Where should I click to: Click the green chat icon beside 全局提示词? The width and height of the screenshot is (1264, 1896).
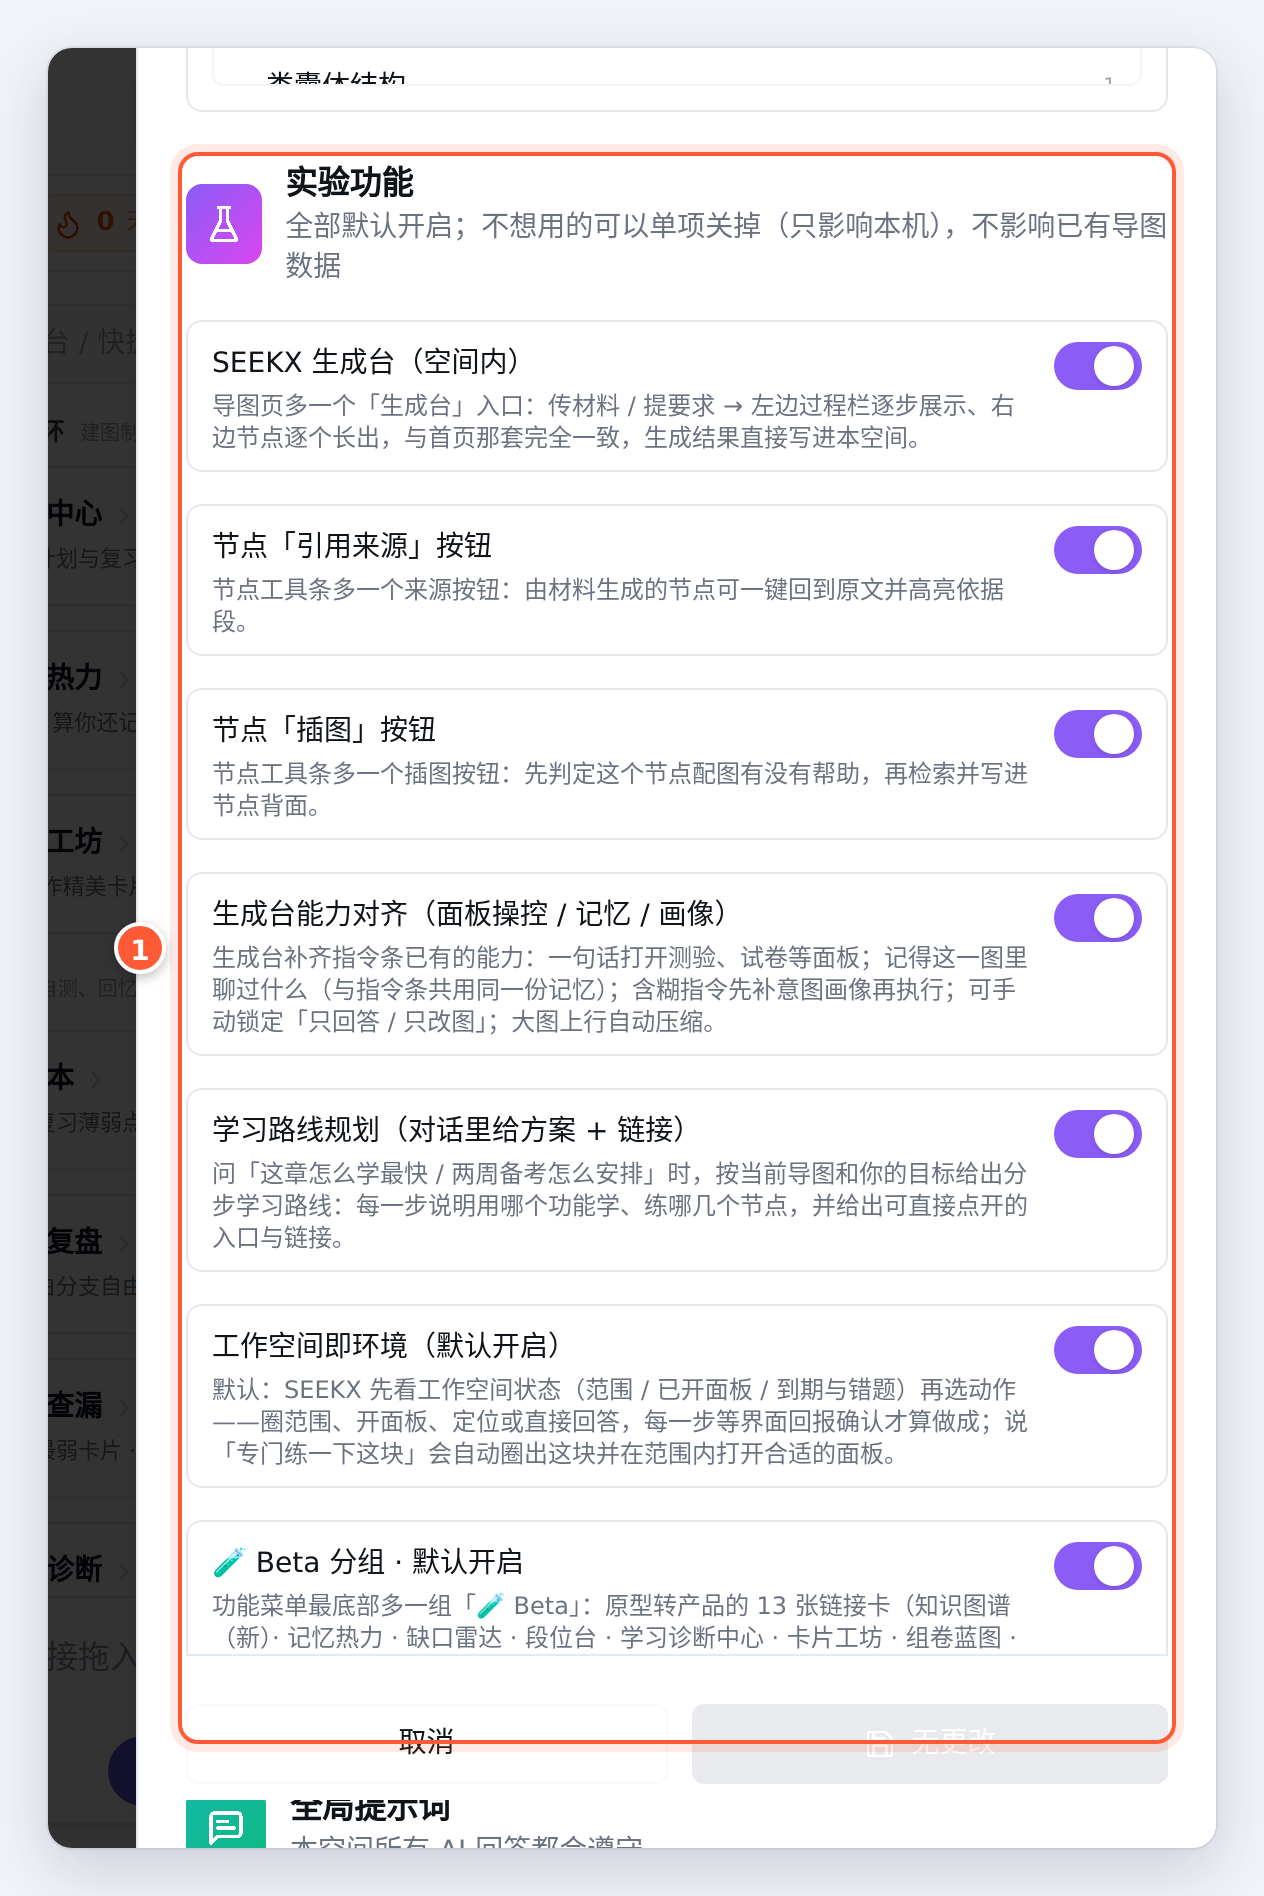coord(226,1824)
